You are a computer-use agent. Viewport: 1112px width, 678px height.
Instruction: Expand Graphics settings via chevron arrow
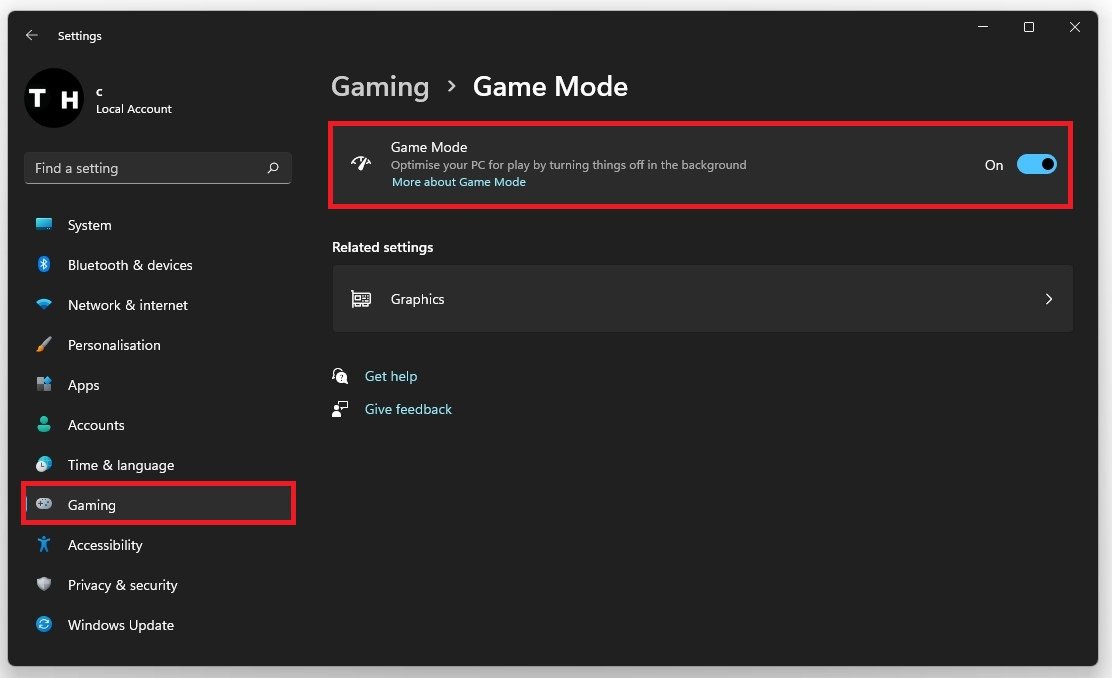1048,299
